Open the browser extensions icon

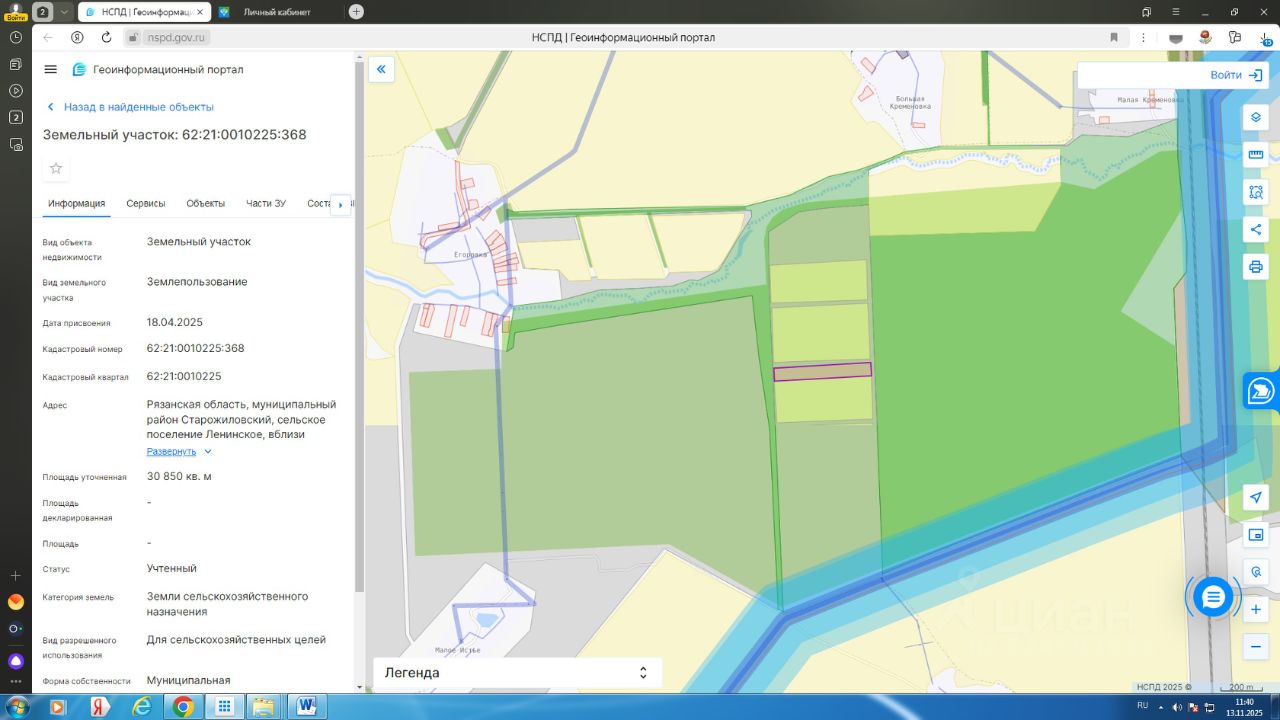pos(1235,37)
